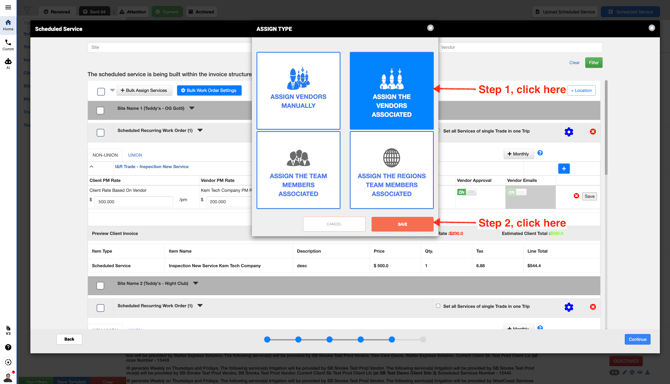This screenshot has height=384, width=670.
Task: Open dropdown arrow beside bulk checkbox
Action: pyautogui.click(x=112, y=90)
